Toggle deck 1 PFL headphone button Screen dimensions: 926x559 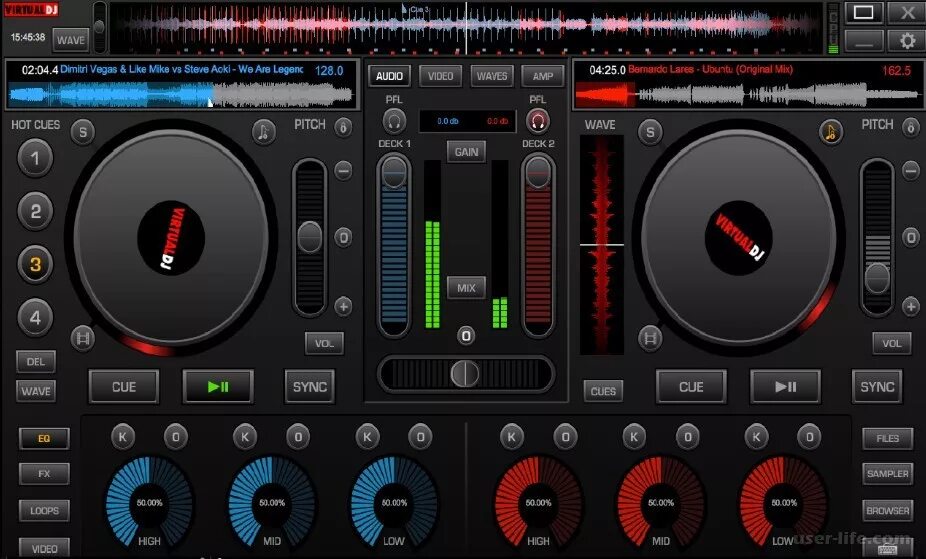(394, 122)
